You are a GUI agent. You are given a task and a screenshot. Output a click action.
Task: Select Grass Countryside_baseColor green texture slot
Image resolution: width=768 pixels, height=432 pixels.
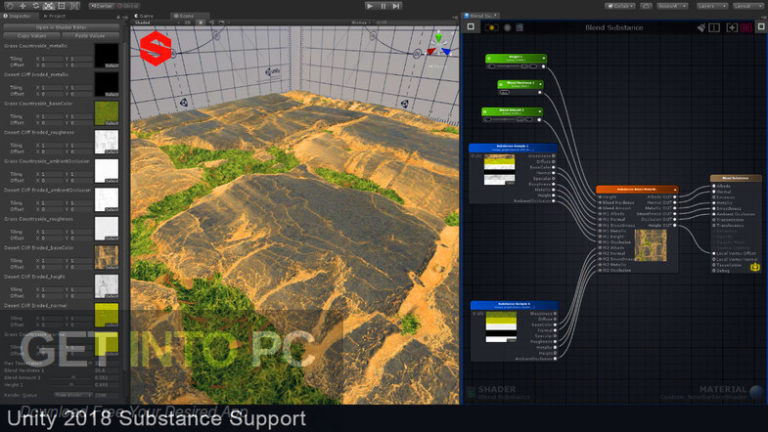click(x=106, y=113)
